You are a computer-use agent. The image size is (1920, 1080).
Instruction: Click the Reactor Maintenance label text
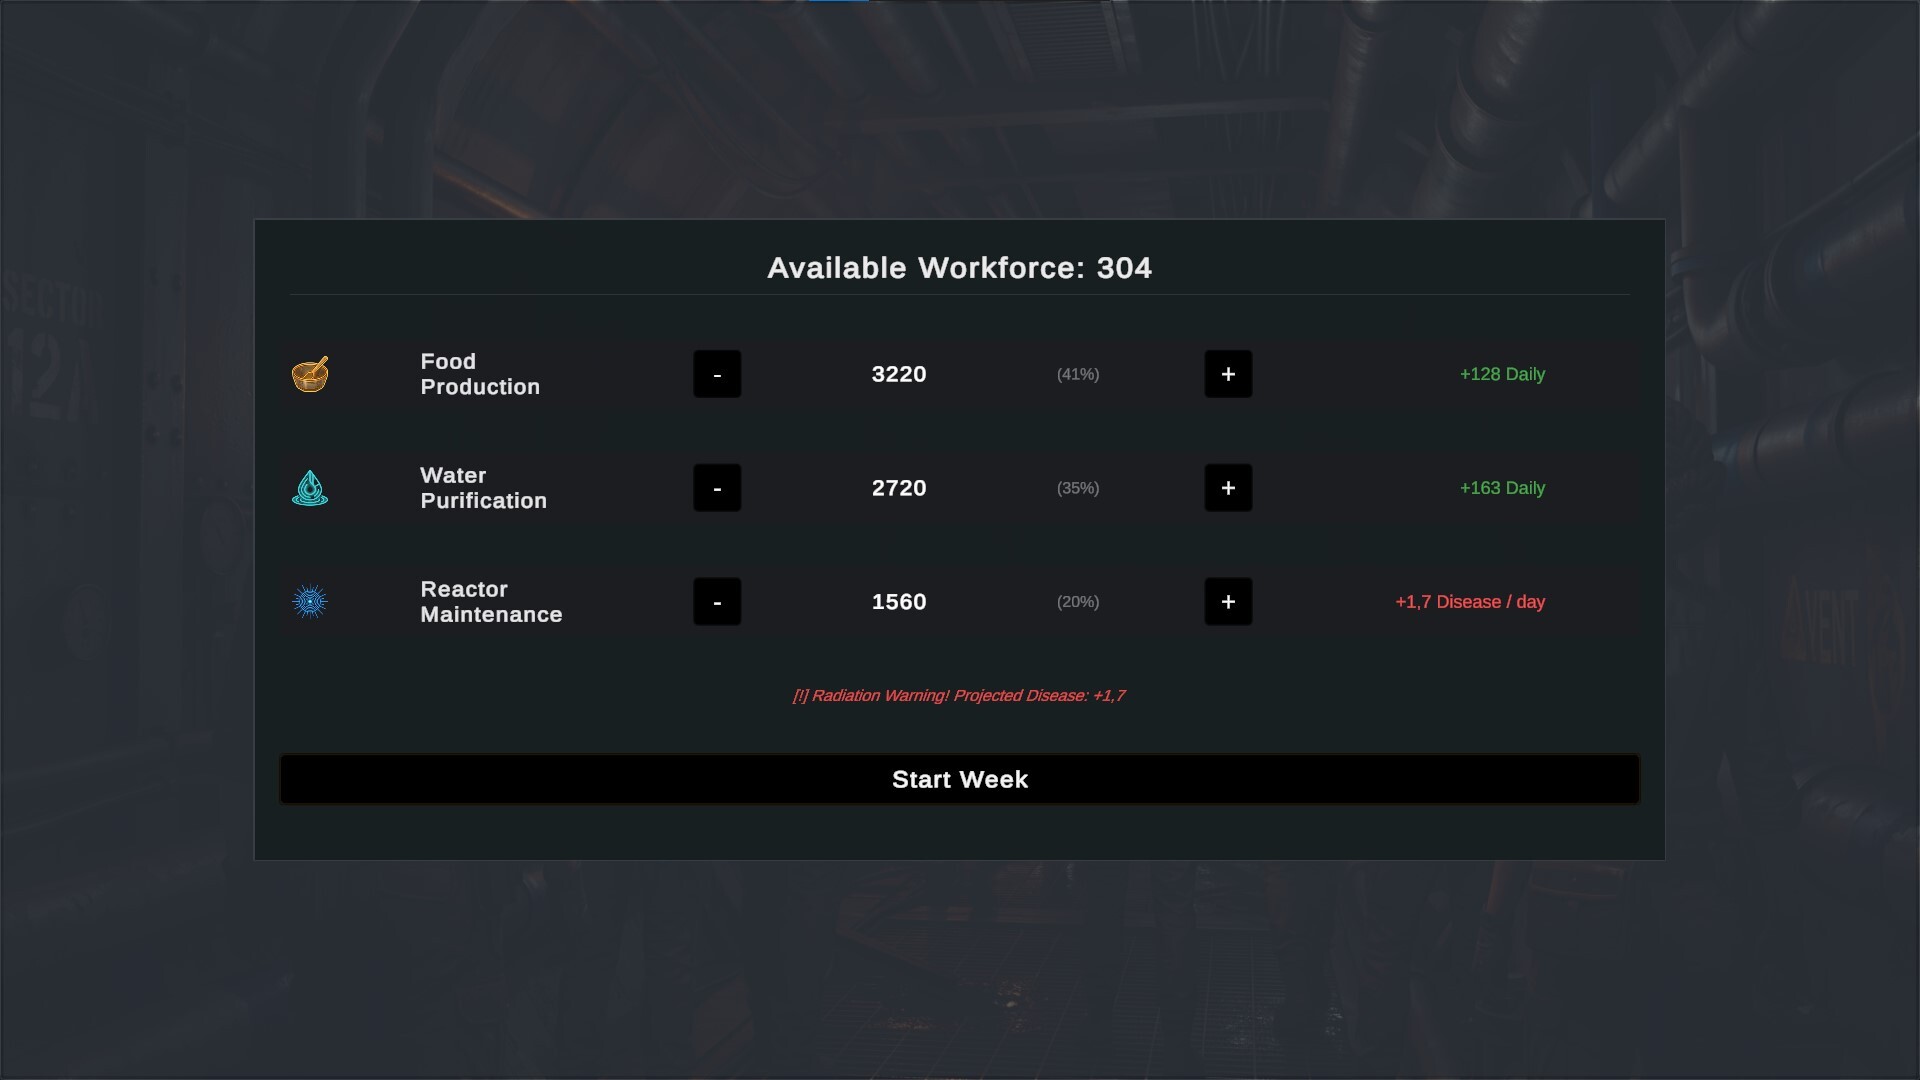pos(491,602)
